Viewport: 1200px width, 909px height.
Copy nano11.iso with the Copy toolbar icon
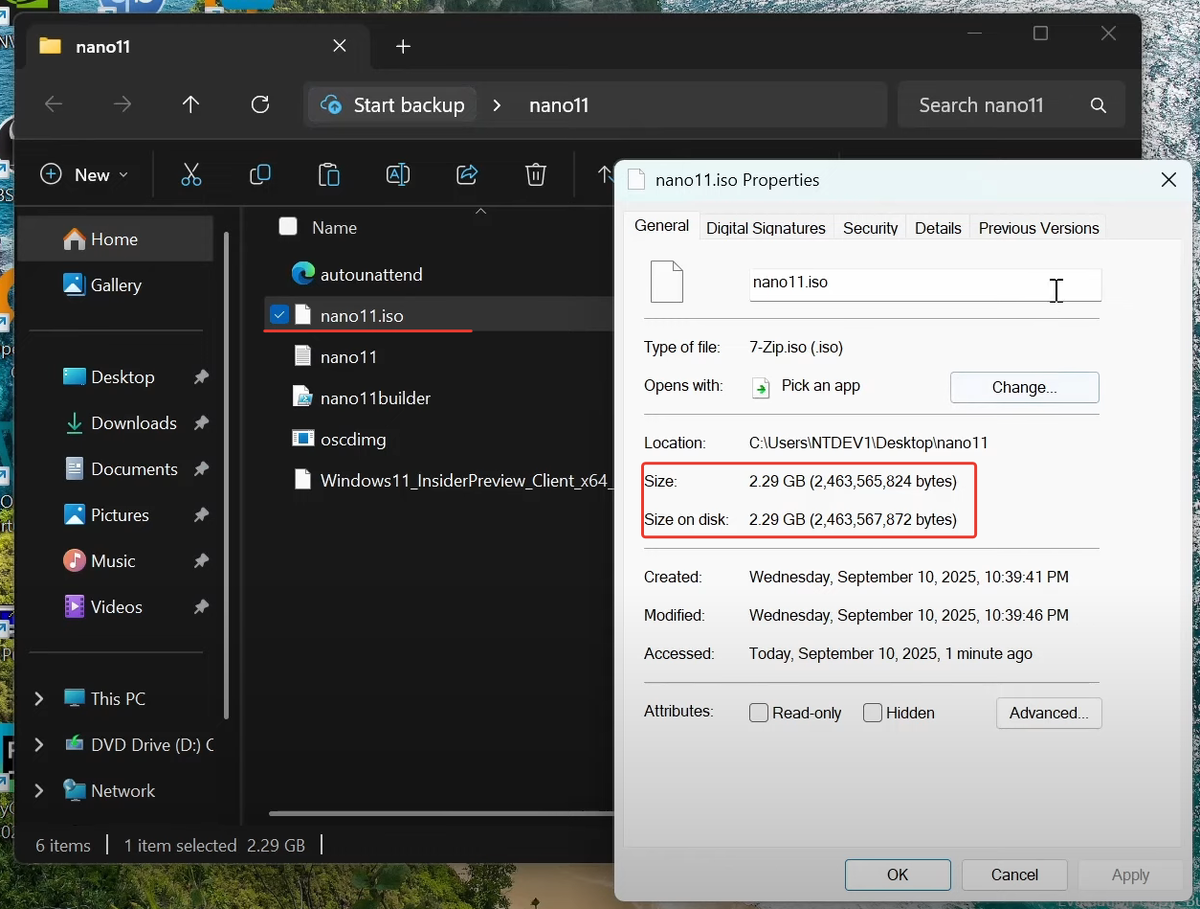point(260,174)
